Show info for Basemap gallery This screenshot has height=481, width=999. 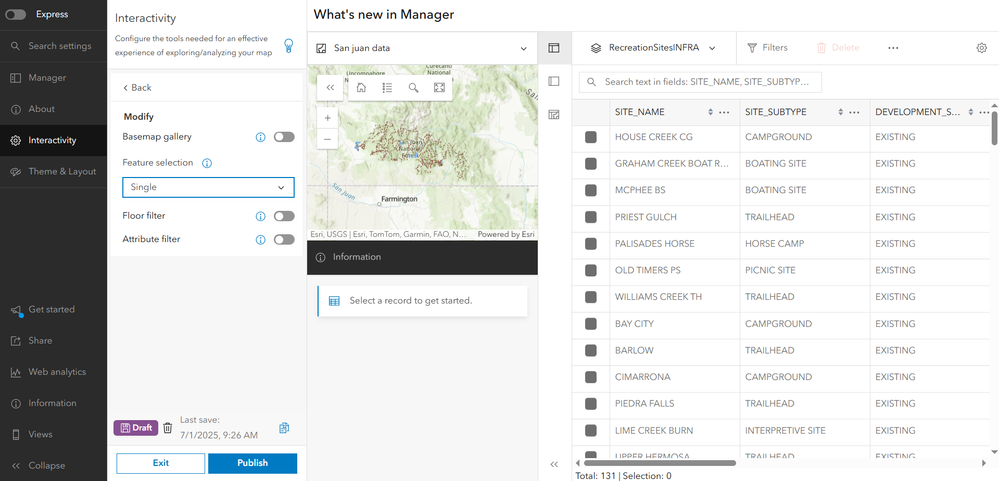pos(260,137)
